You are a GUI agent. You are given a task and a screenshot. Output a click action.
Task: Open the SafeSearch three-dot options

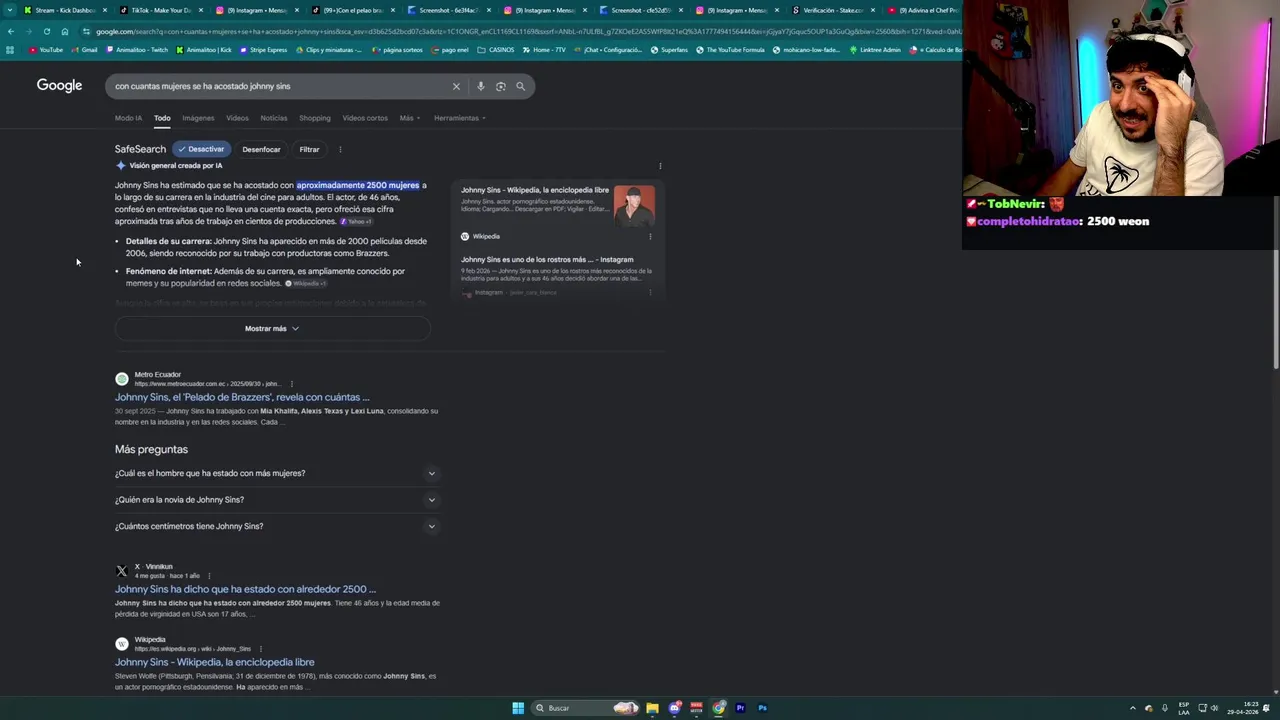(x=340, y=150)
